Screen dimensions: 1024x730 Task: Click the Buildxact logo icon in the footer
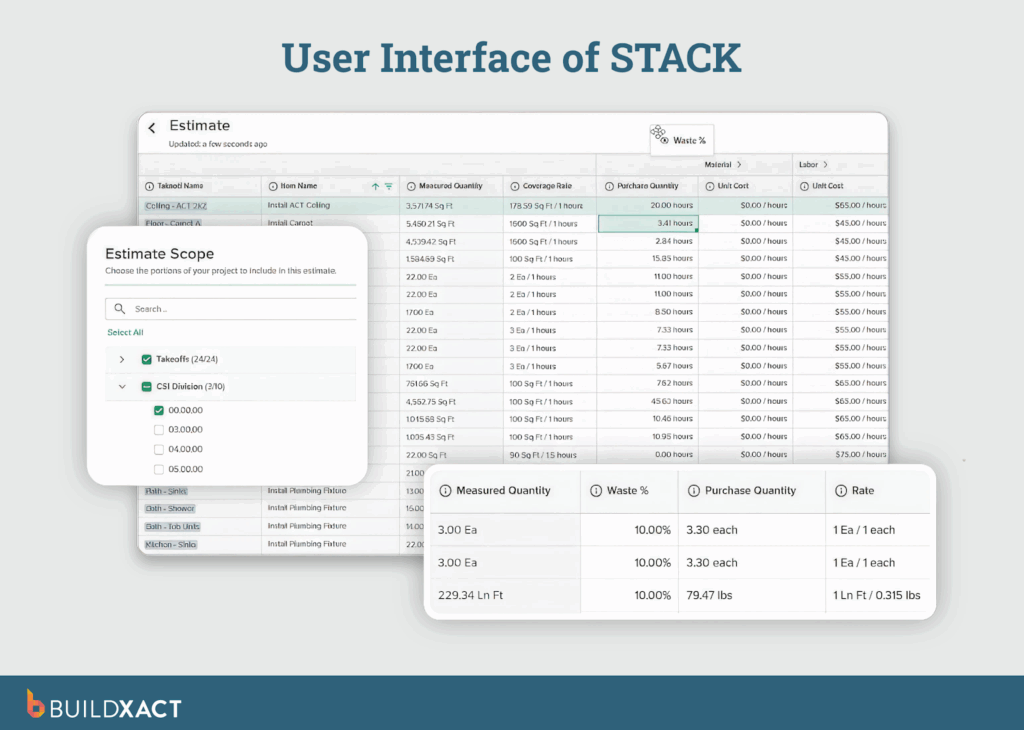(36, 705)
